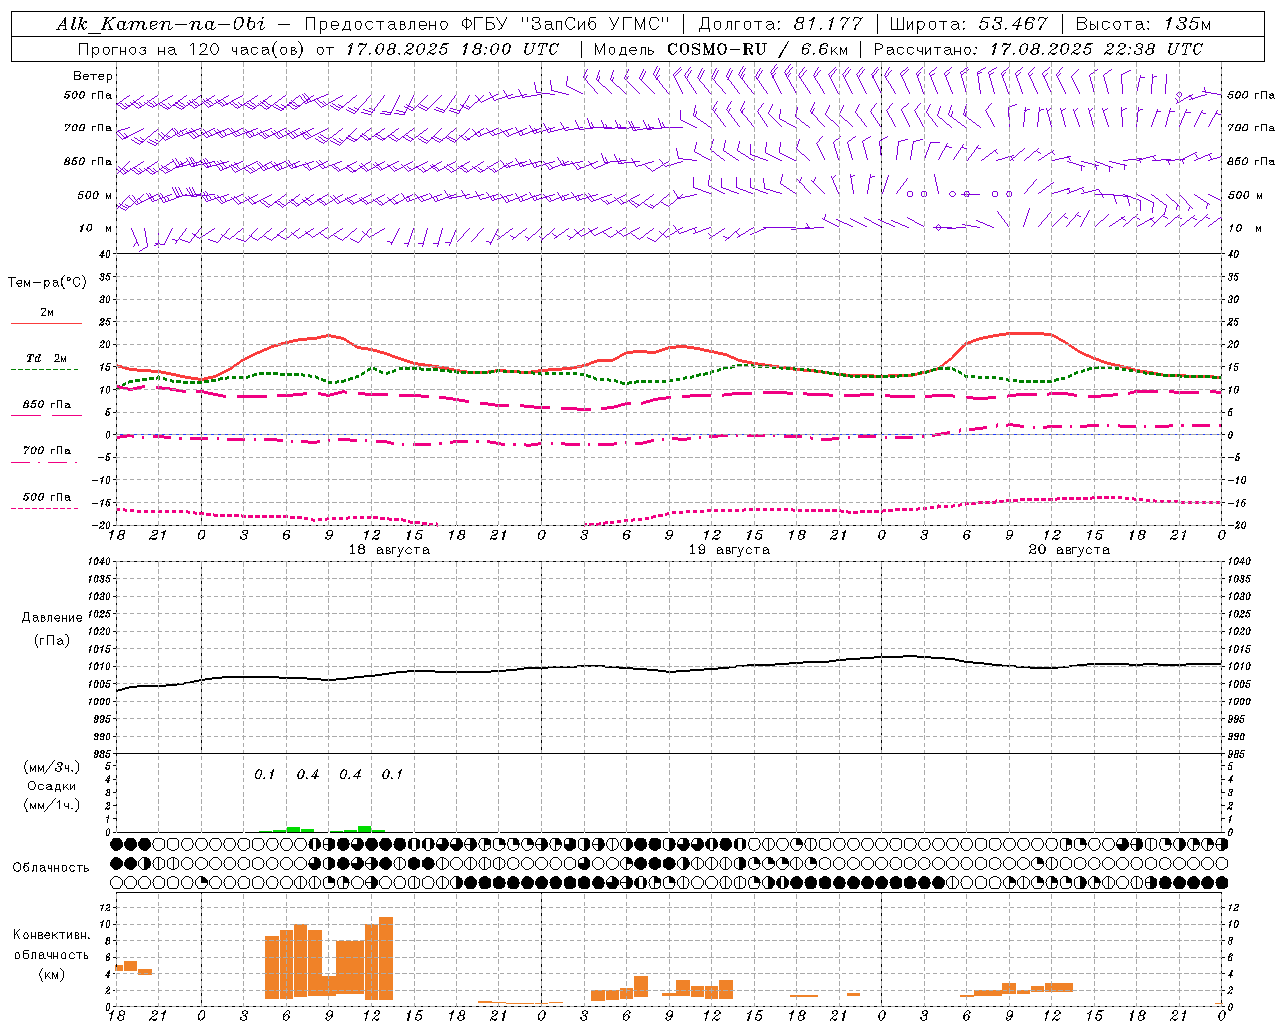Screen dimensions: 1280x1024
Task: Click the Ветер section label
Action: coord(93,76)
